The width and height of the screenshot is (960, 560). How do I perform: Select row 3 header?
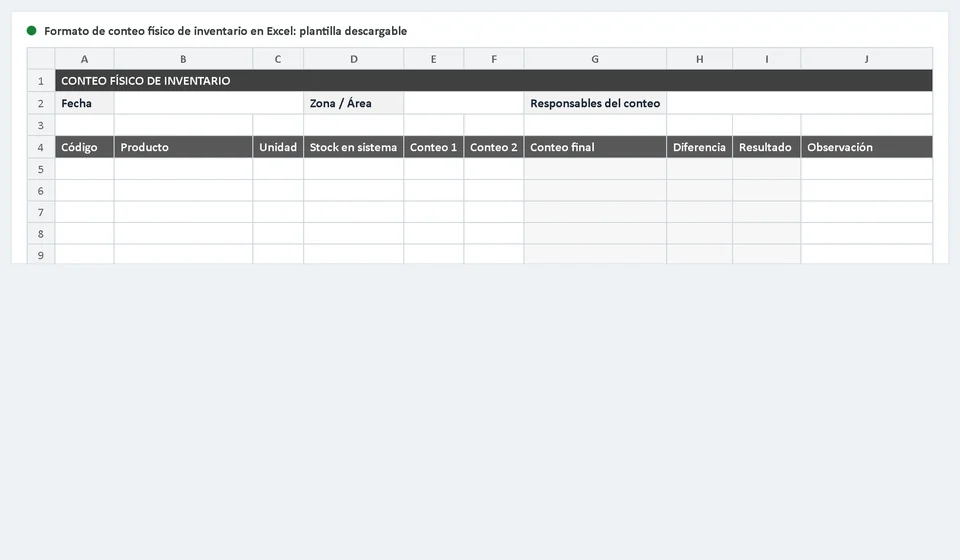tap(41, 125)
